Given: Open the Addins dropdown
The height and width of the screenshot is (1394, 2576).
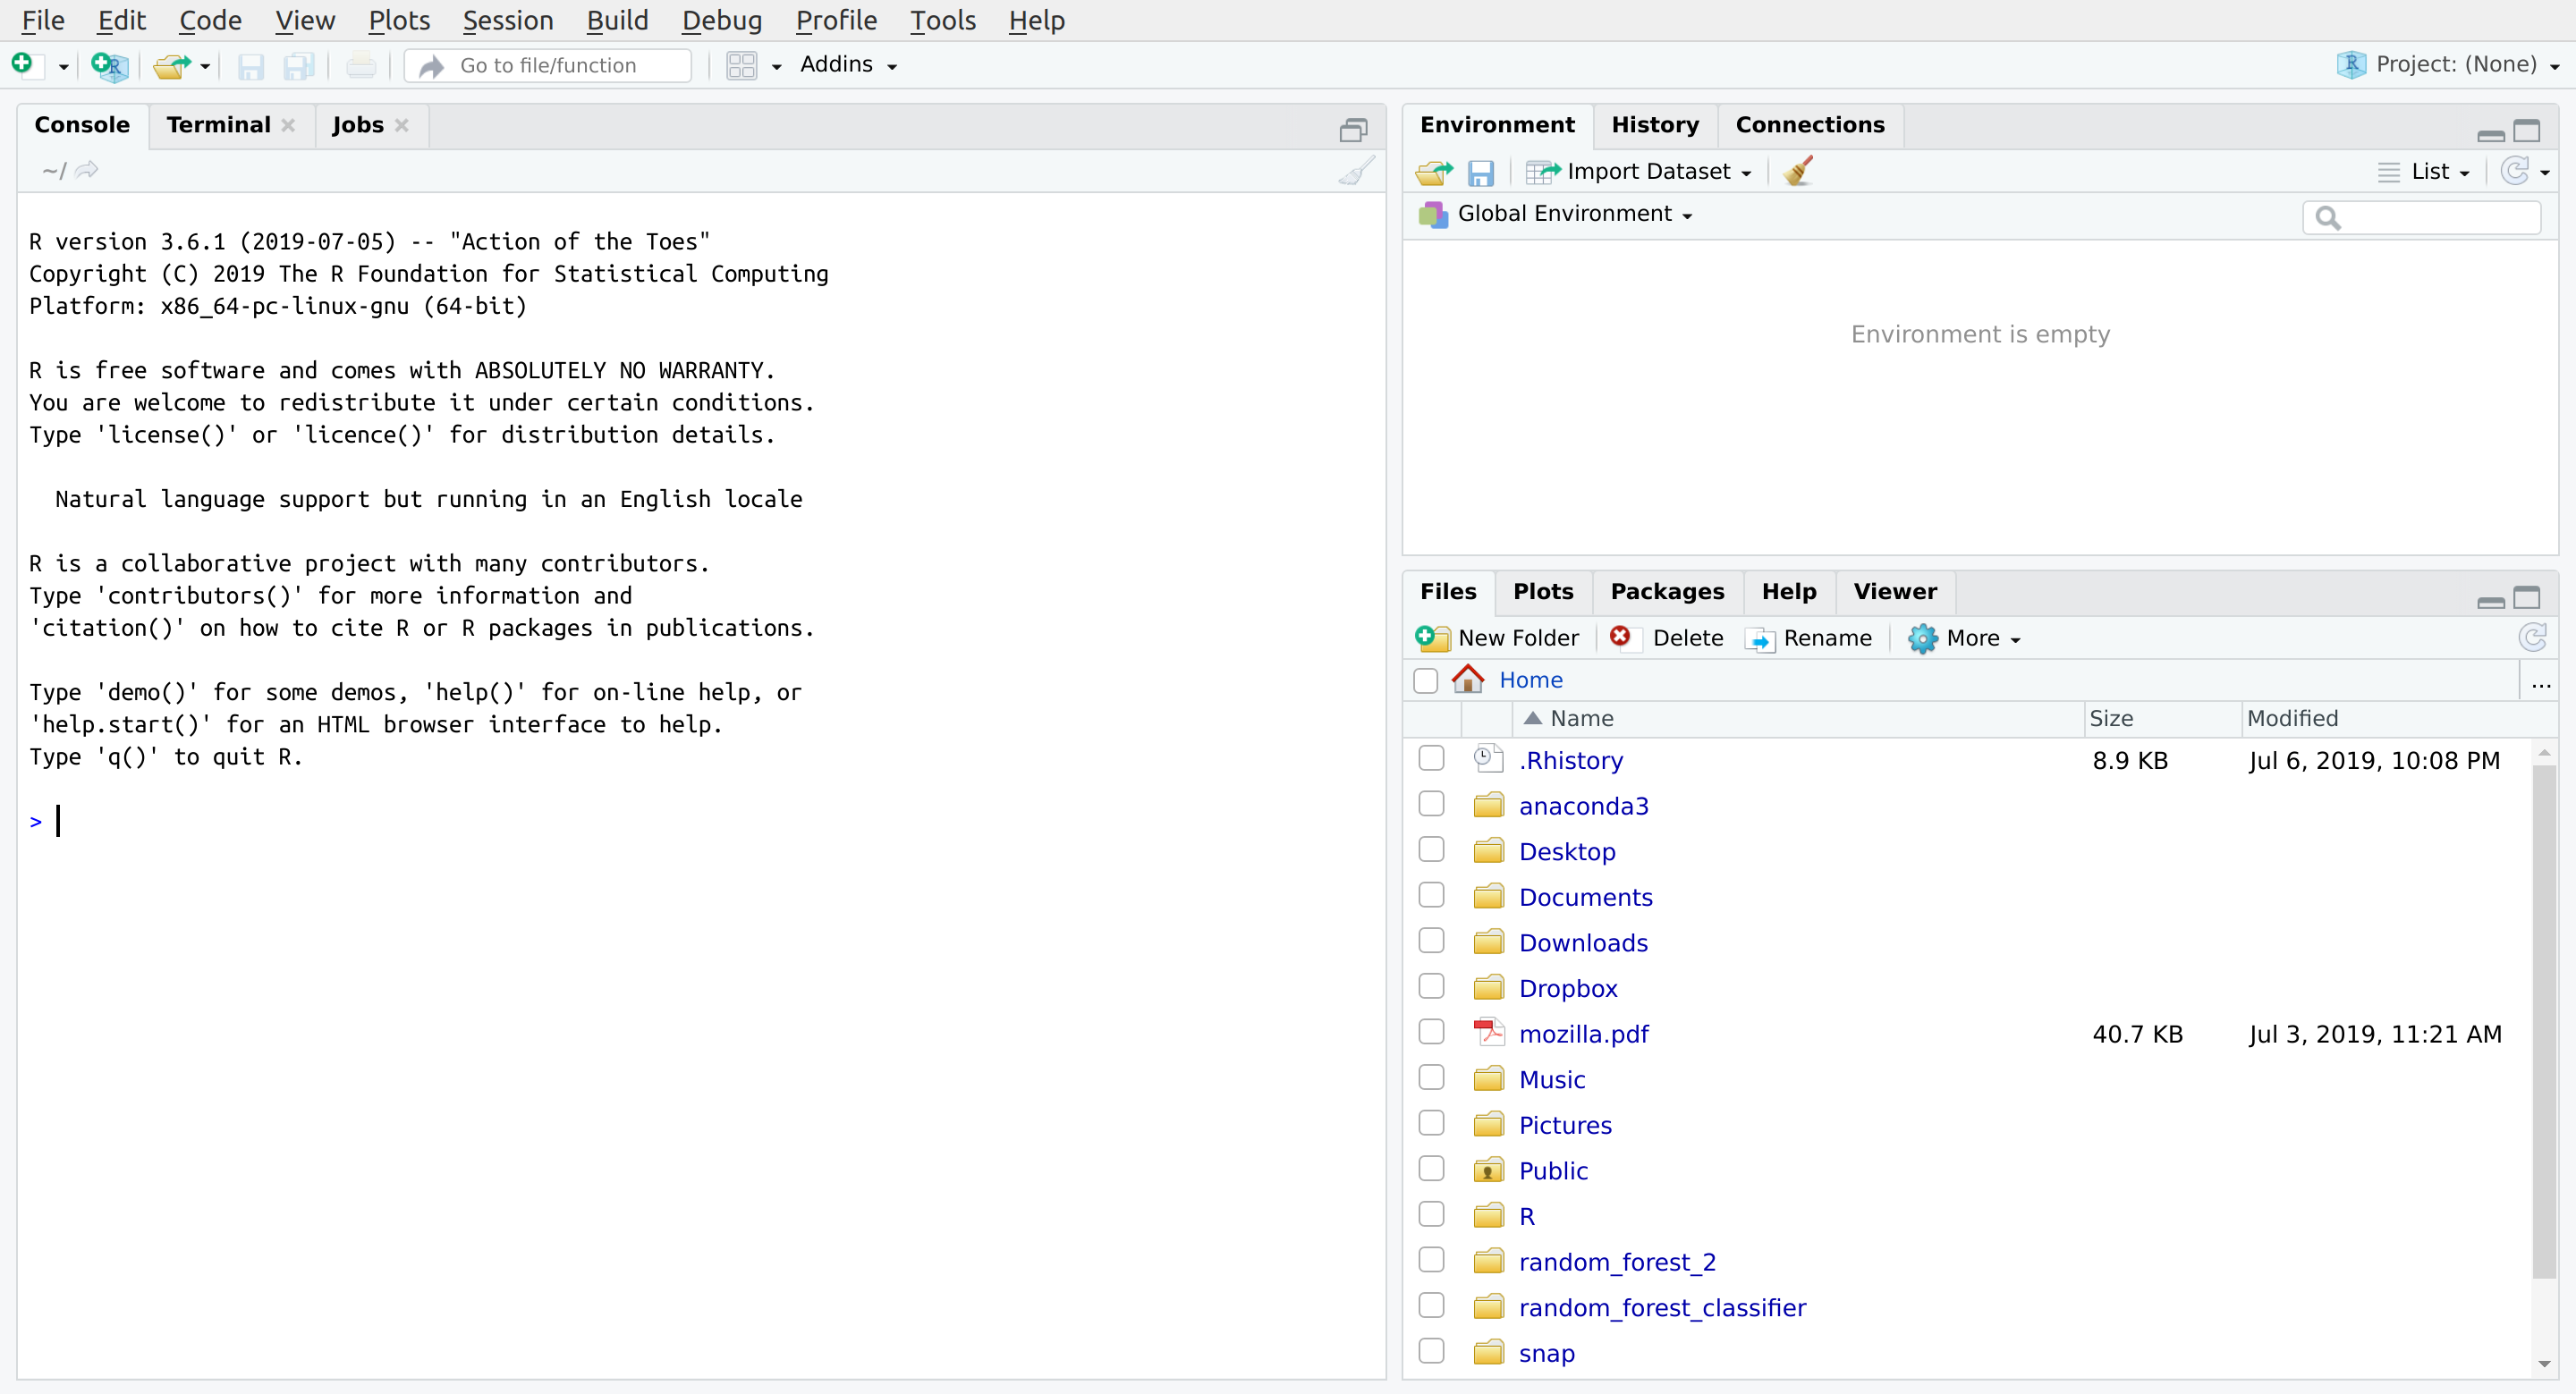Looking at the screenshot, I should tap(848, 65).
